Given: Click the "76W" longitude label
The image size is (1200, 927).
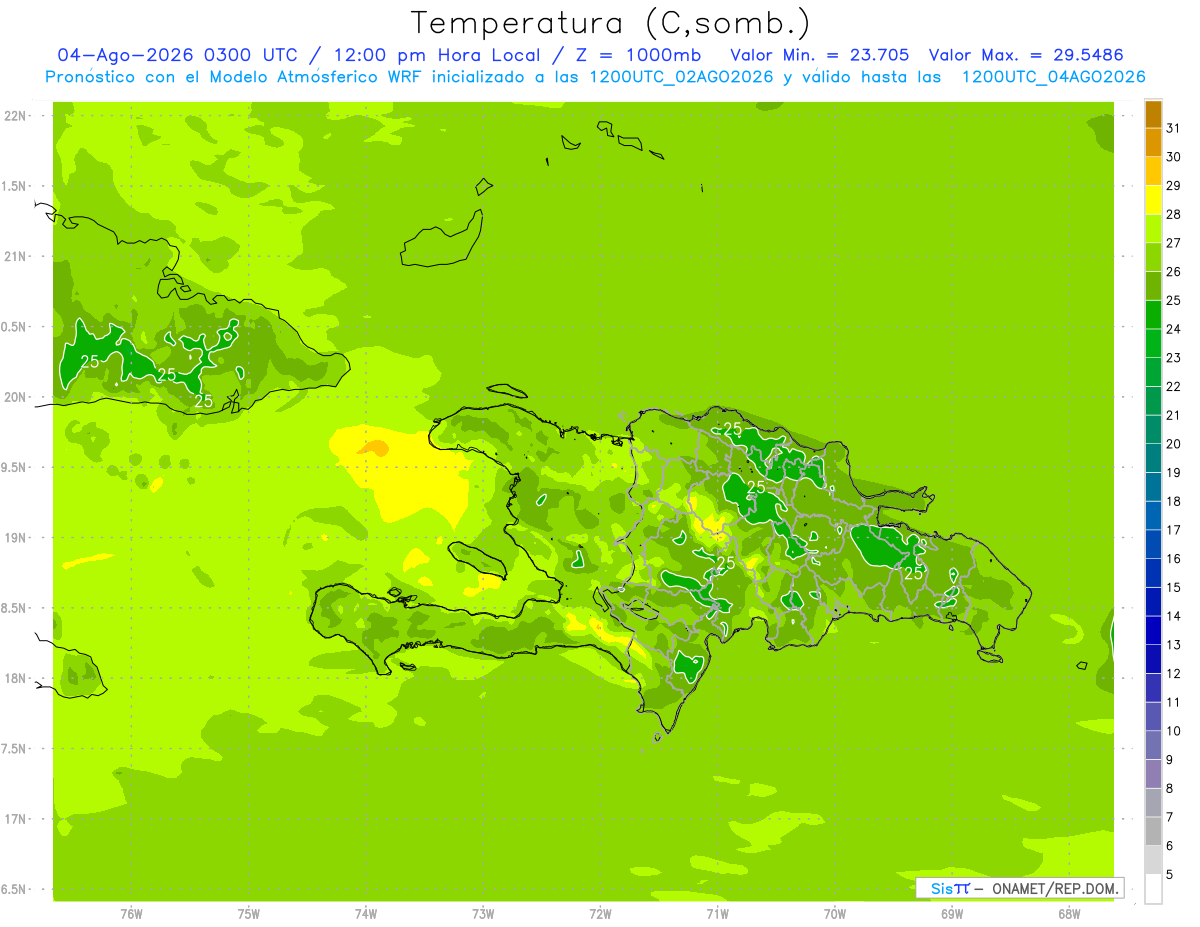Looking at the screenshot, I should [131, 914].
